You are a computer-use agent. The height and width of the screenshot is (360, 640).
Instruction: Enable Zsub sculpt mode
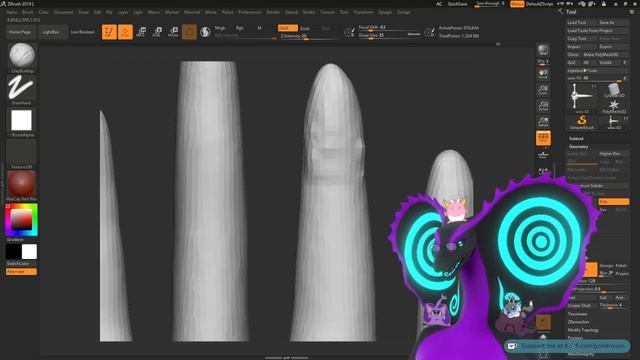point(305,28)
